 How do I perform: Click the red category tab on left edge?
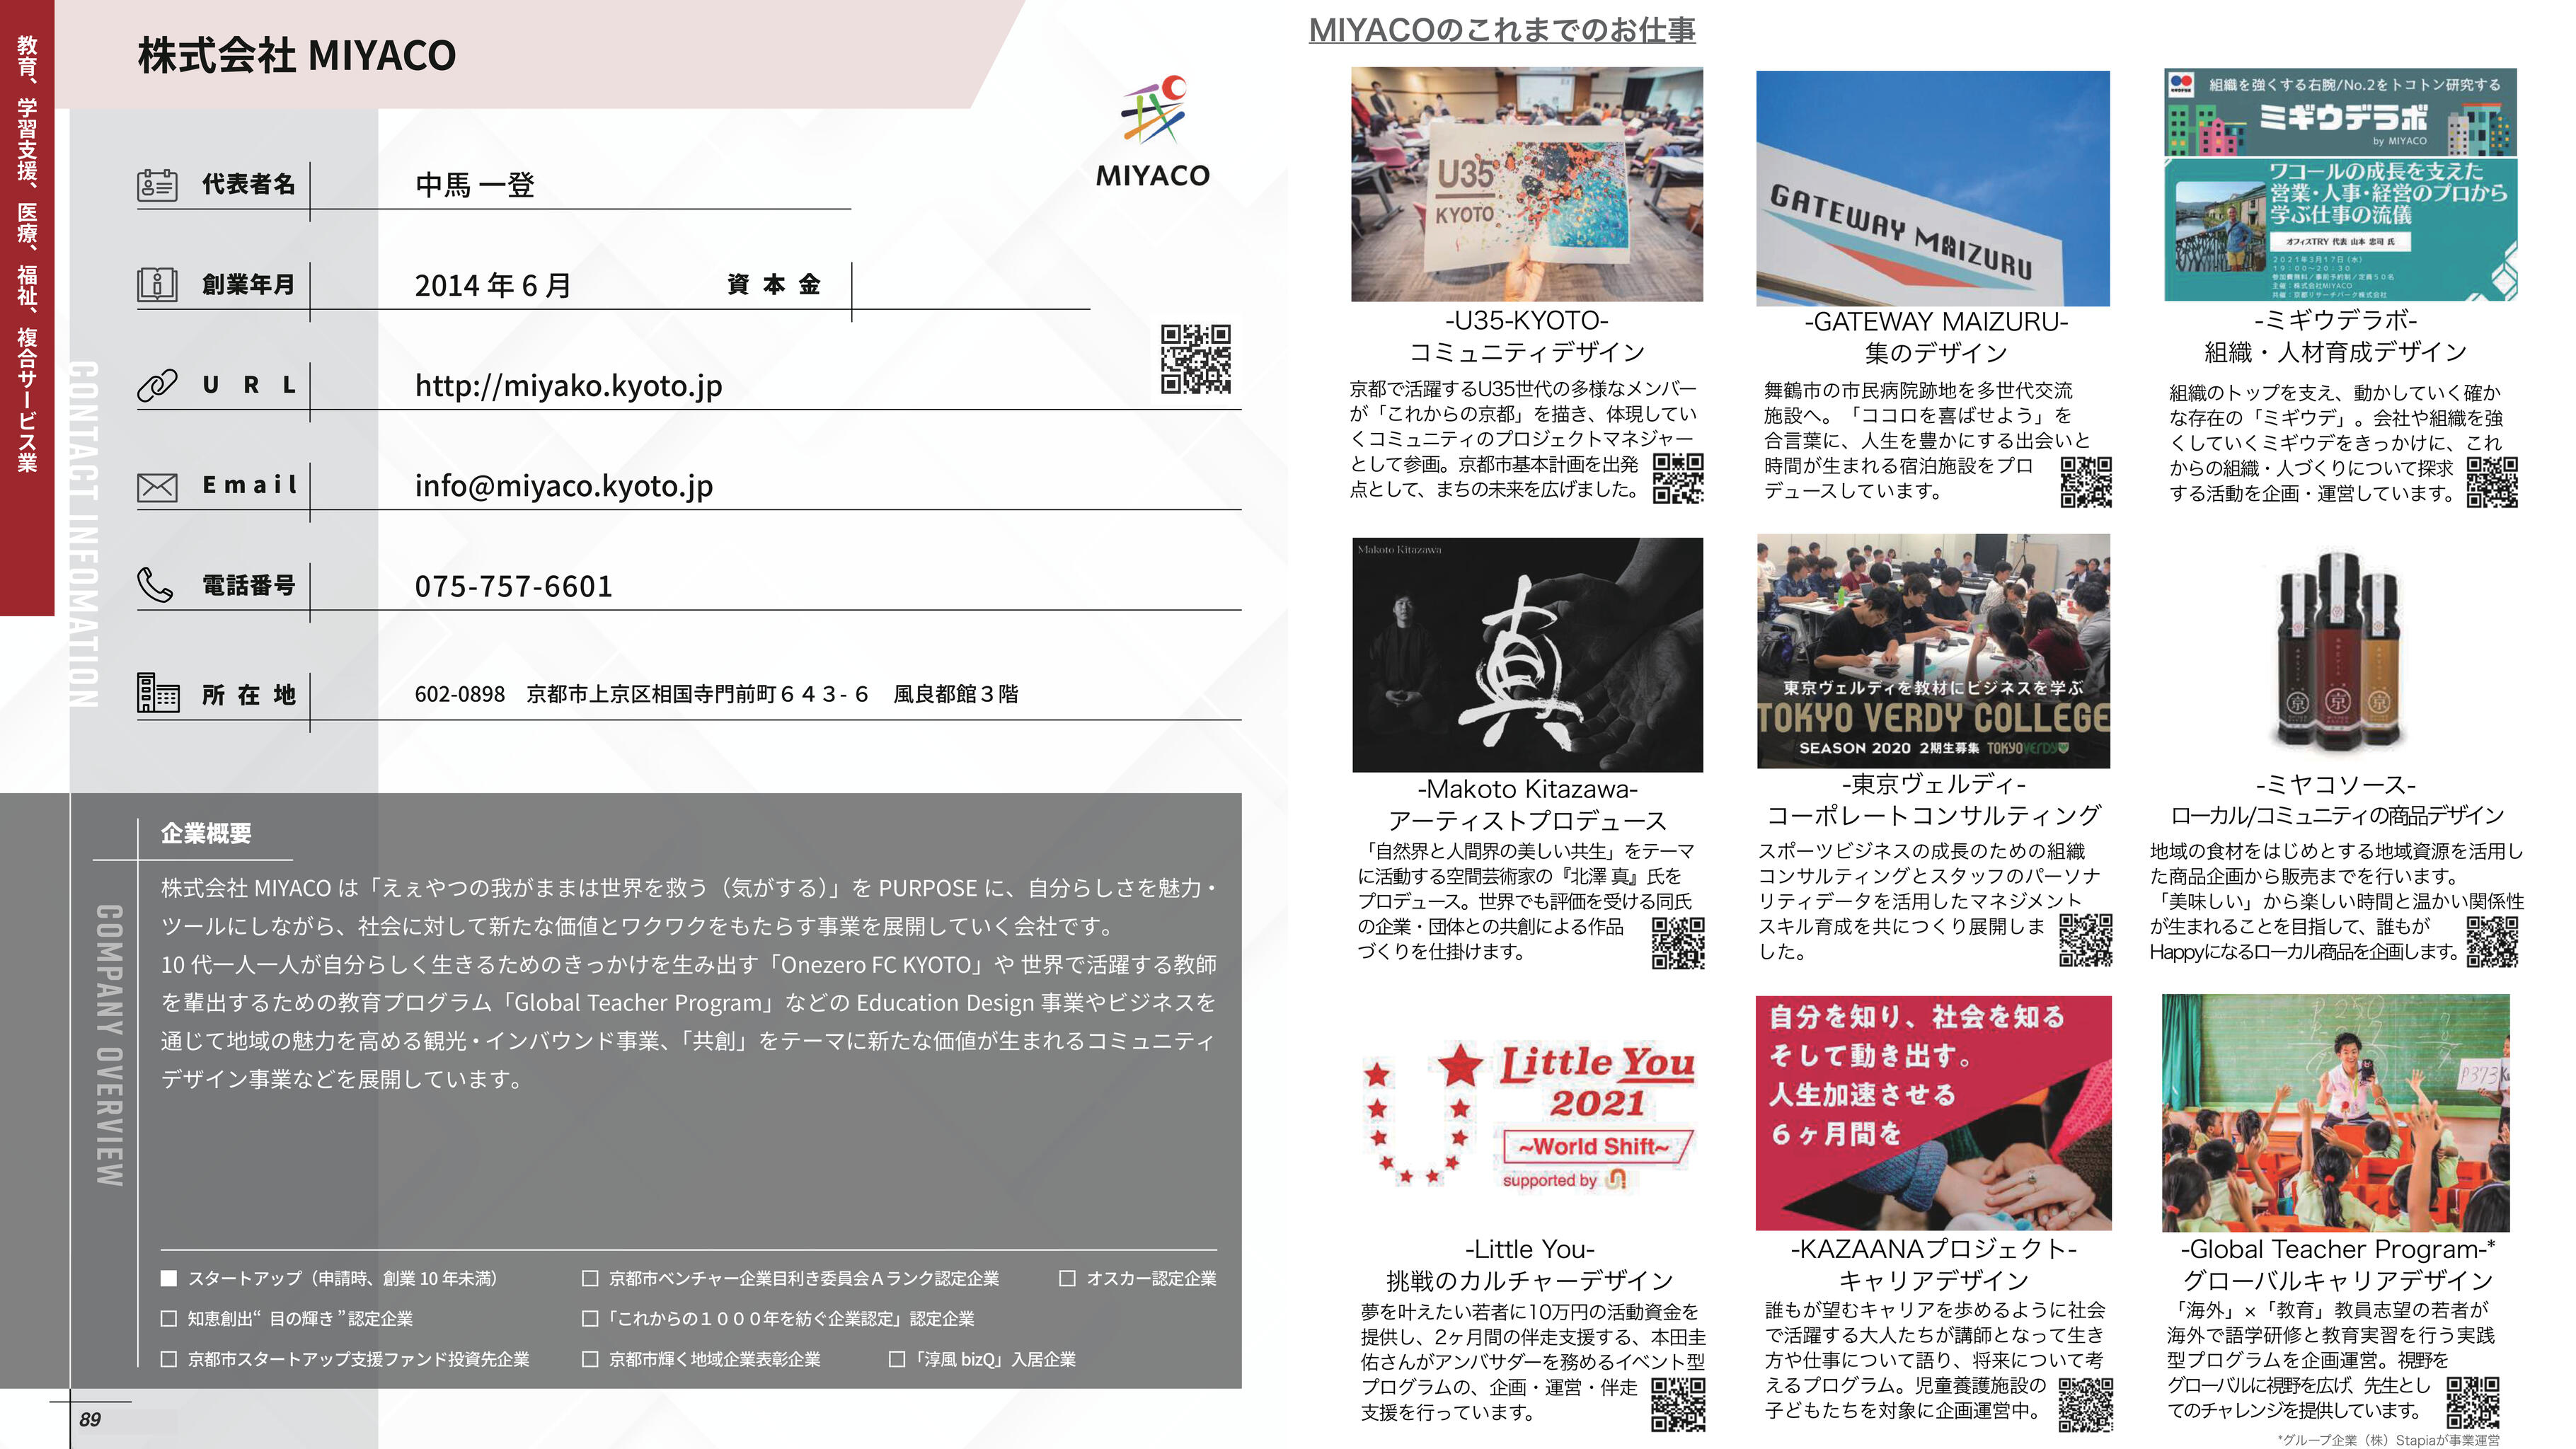click(x=27, y=308)
